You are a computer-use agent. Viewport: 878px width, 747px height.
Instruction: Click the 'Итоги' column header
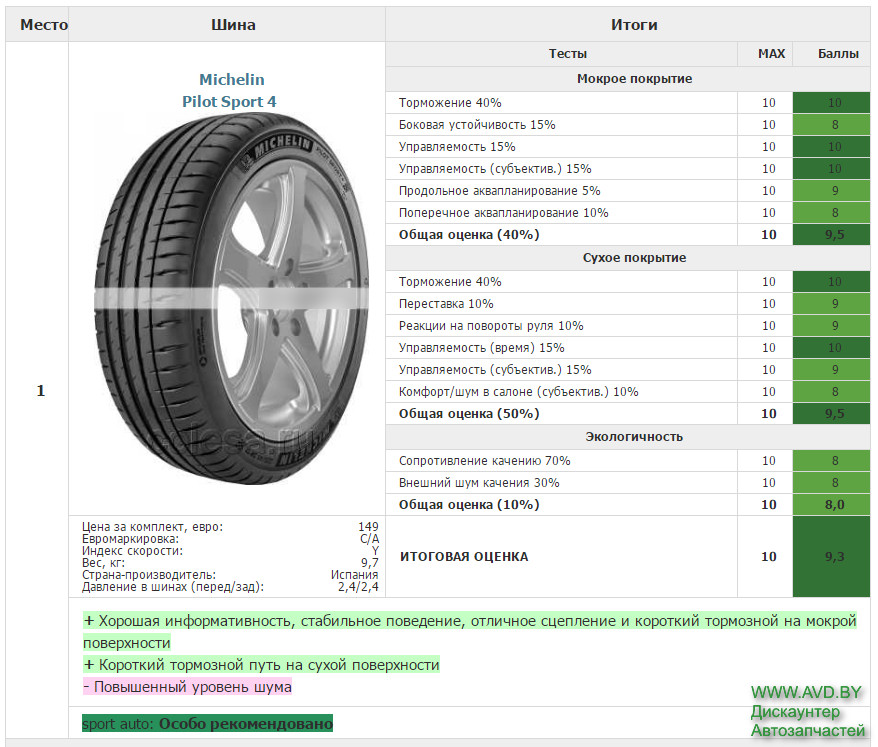pos(634,25)
